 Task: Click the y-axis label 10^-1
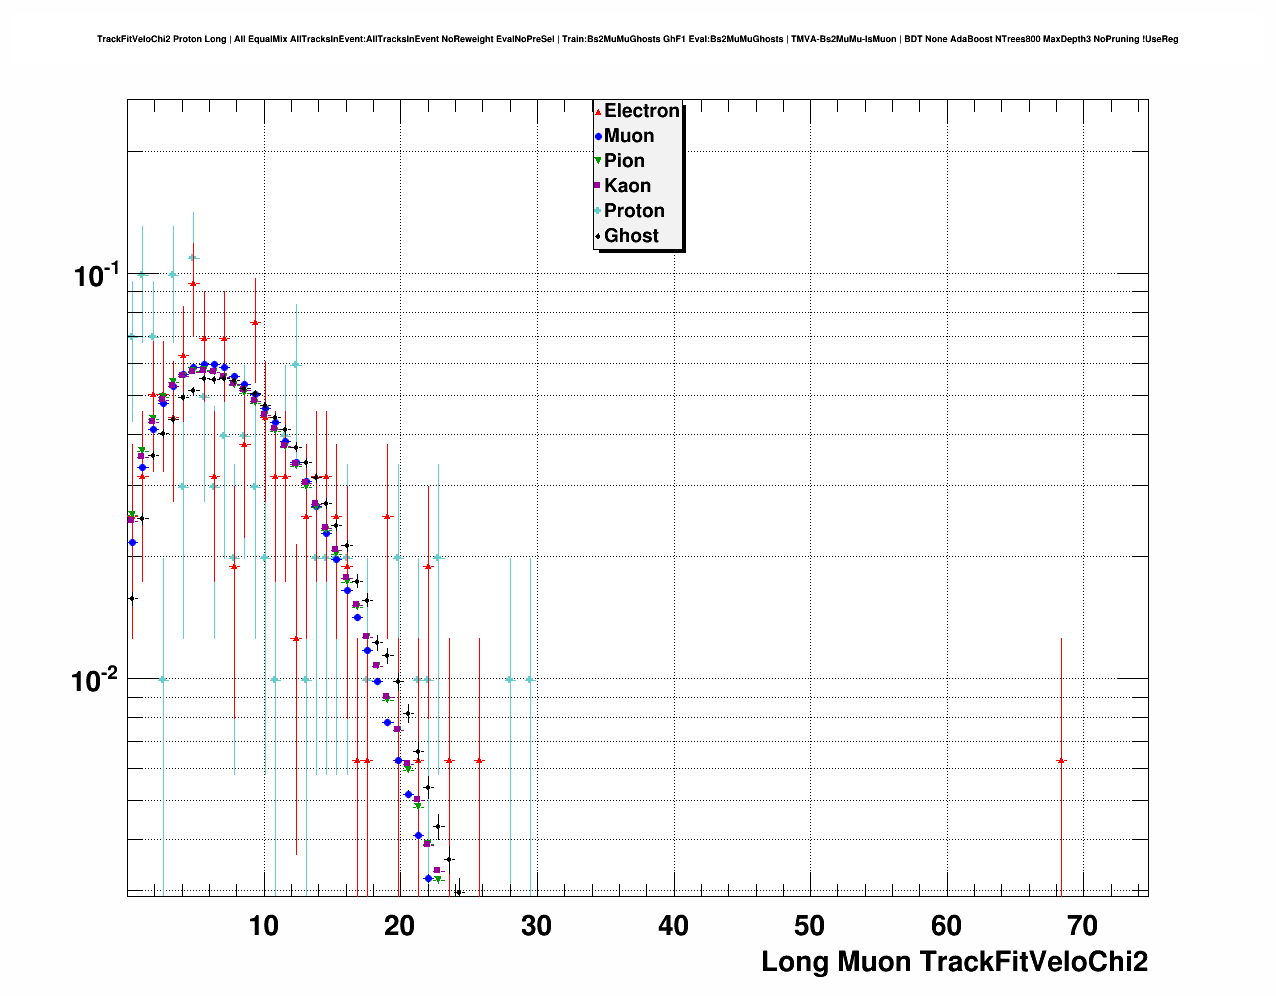[x=96, y=274]
